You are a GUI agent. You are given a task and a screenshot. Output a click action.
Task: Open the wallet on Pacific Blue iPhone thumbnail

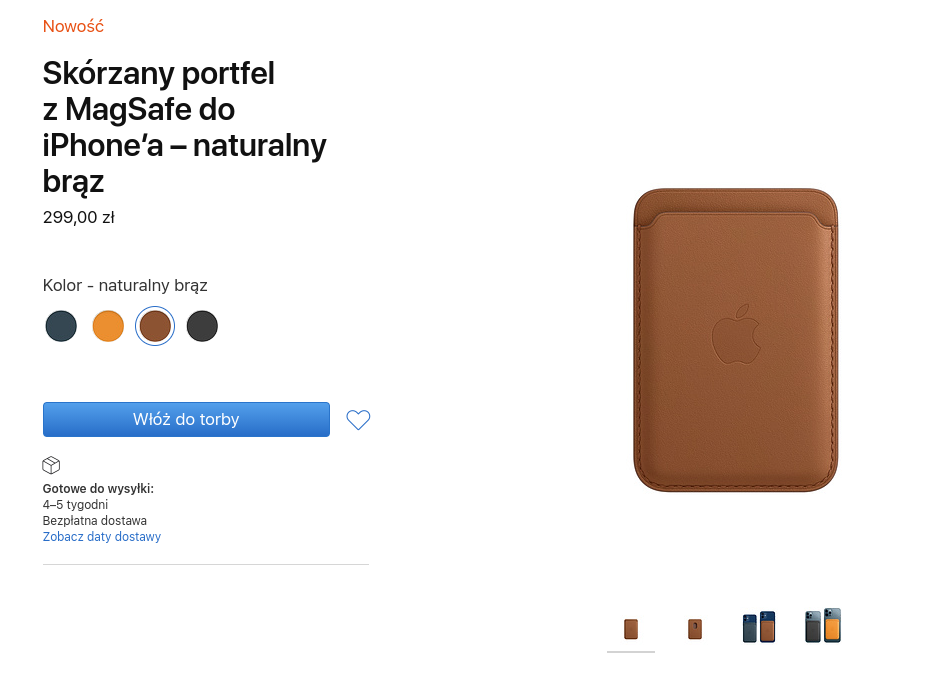[x=822, y=627]
